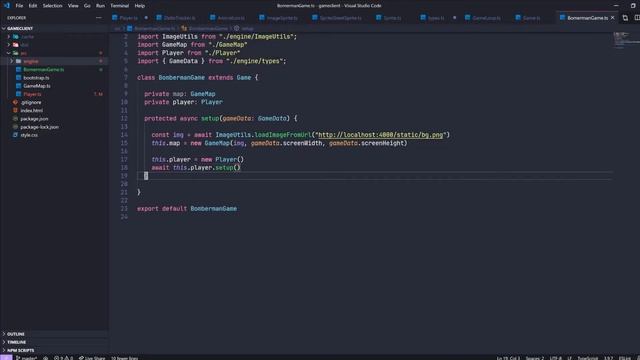Change the TypeScript language mode
Image resolution: width=640 pixels, height=360 pixels.
(x=587, y=358)
